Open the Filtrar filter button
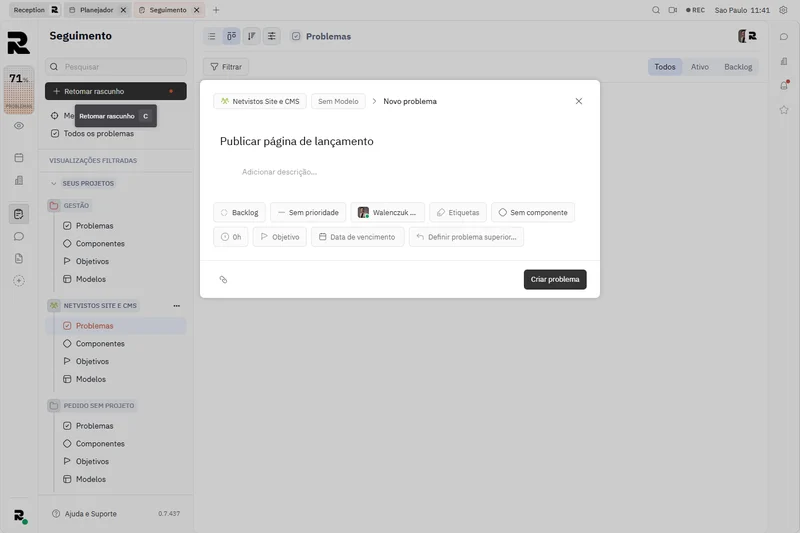The height and width of the screenshot is (533, 800). 226,67
